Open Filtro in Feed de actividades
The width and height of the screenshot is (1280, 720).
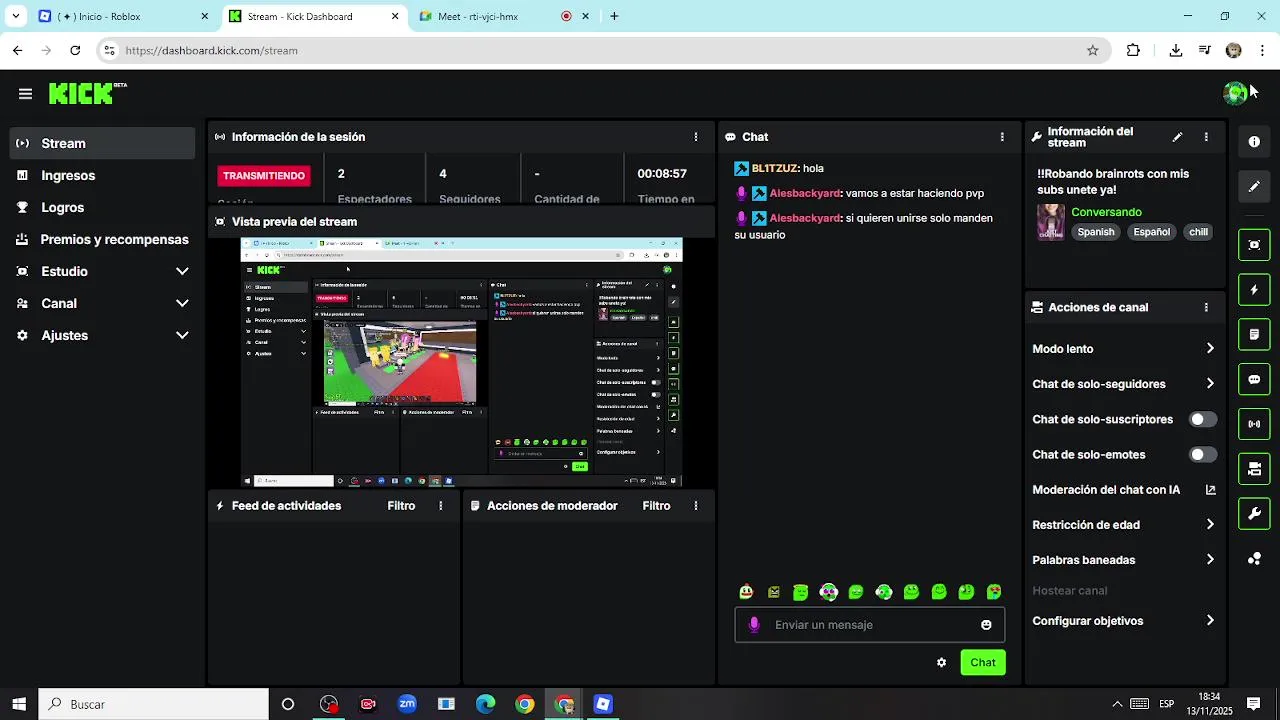pos(401,506)
